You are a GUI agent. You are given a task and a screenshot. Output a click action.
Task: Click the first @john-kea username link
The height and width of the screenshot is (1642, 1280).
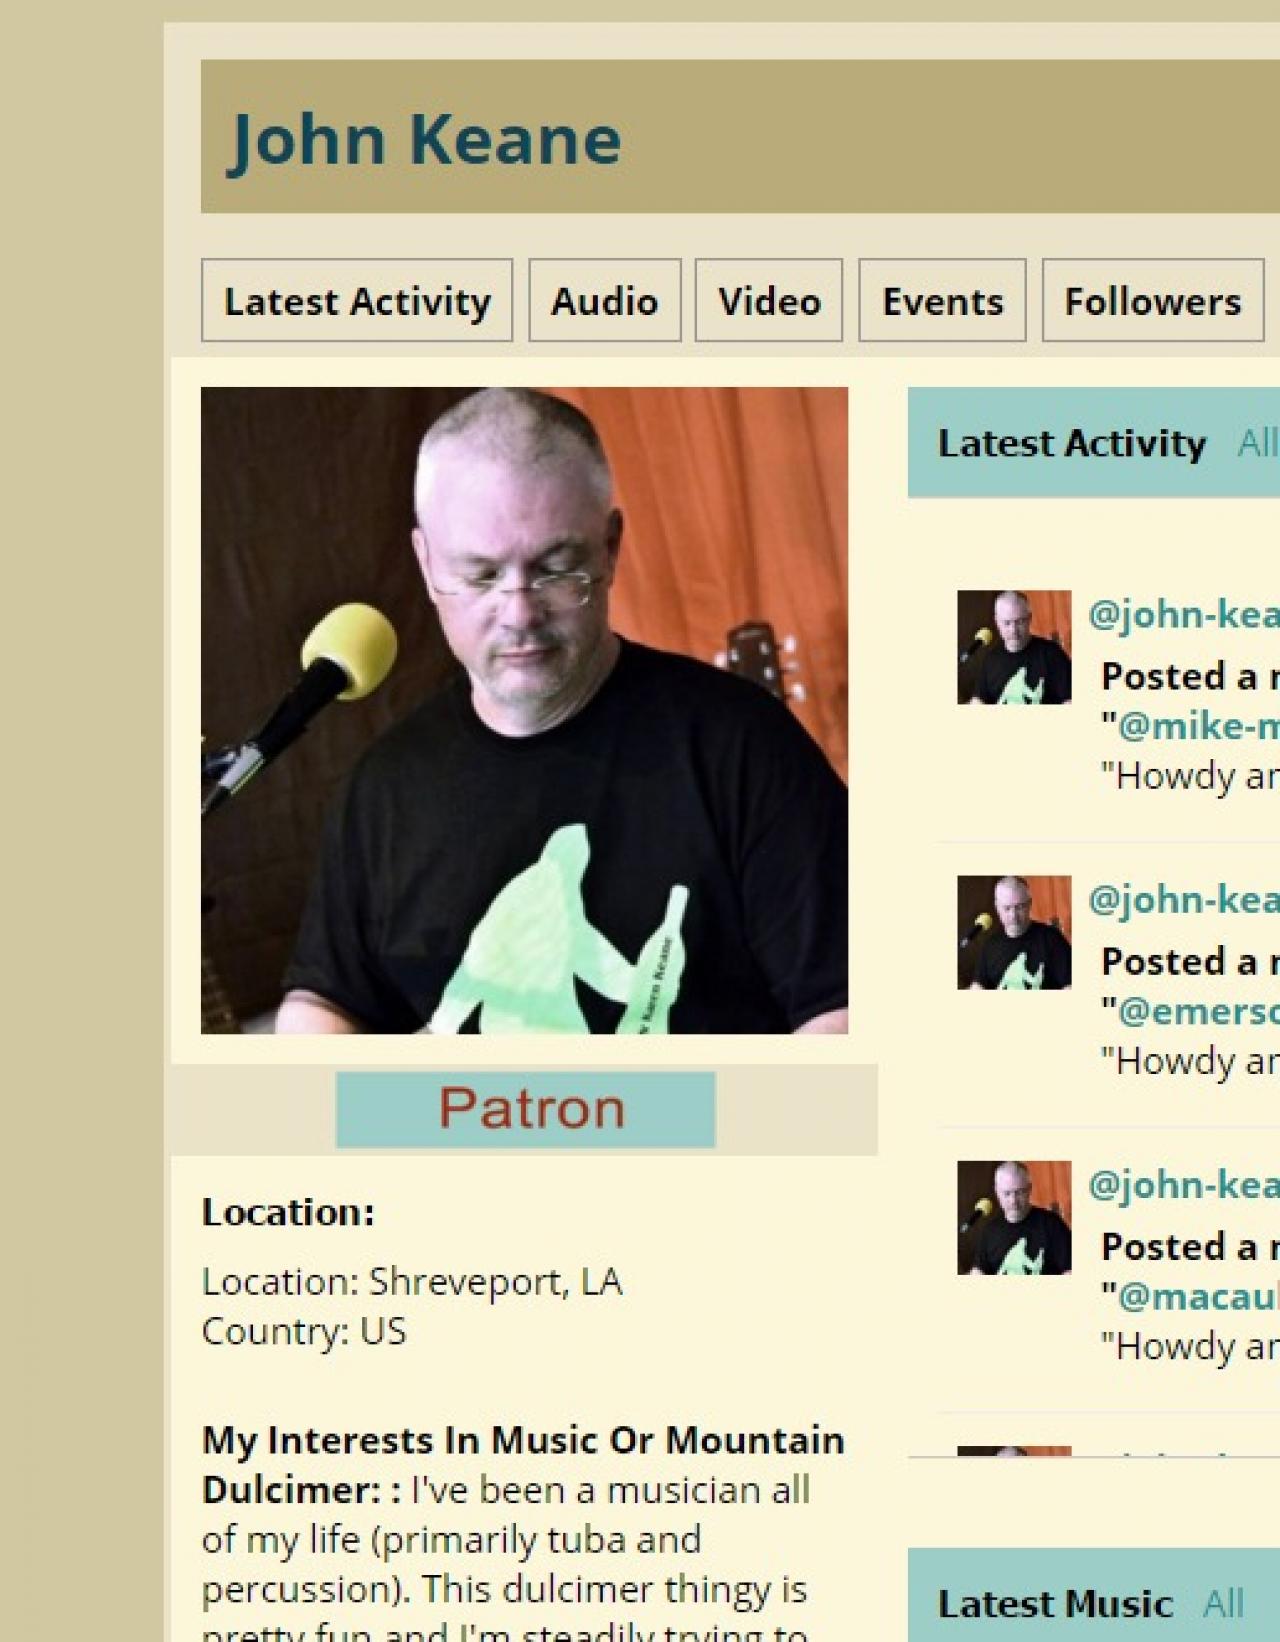click(1184, 614)
